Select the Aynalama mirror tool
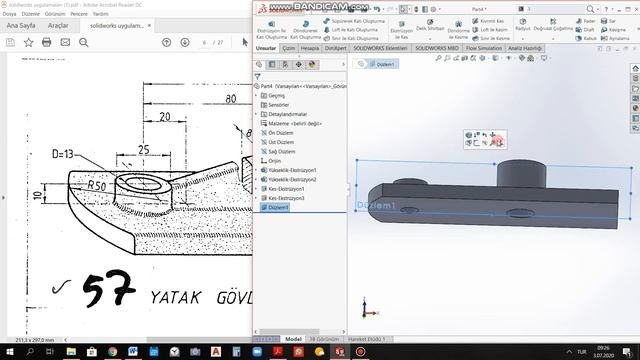This screenshot has height=360, width=640. (615, 38)
